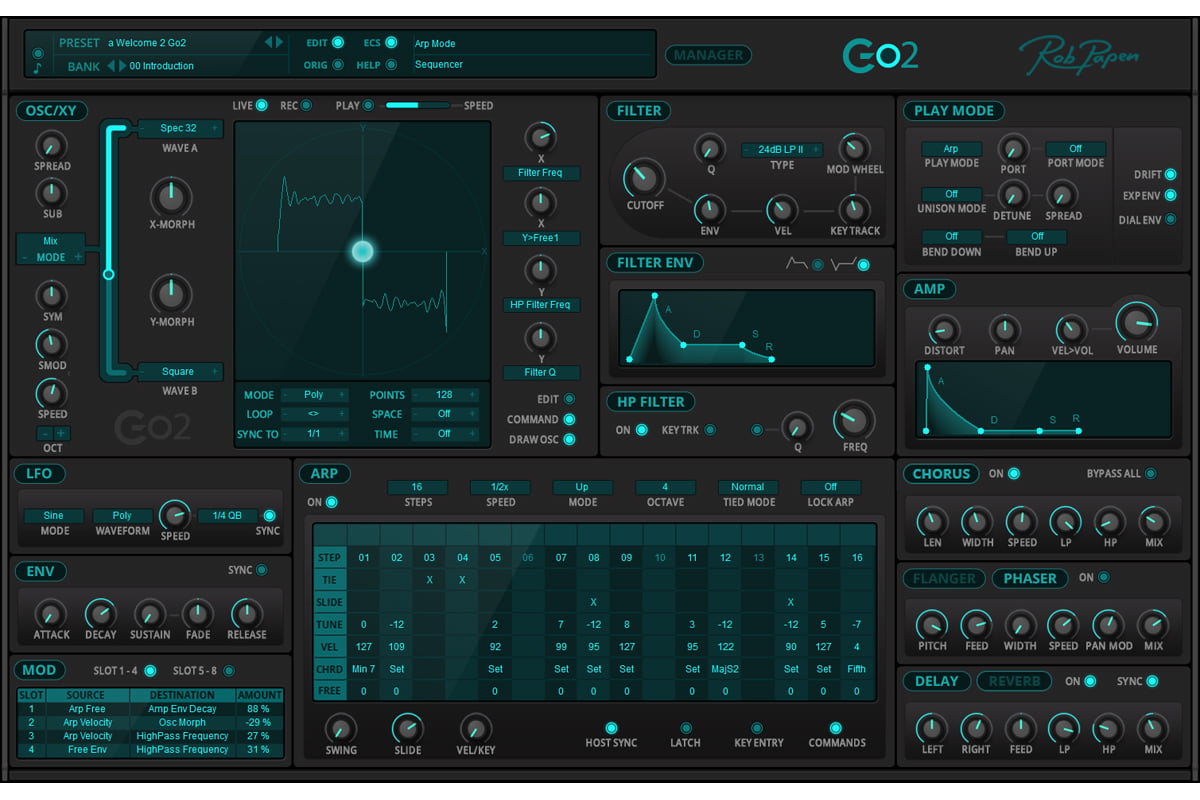Click the Key Track knob in Filter
Viewport: 1200px width, 800px height.
853,209
